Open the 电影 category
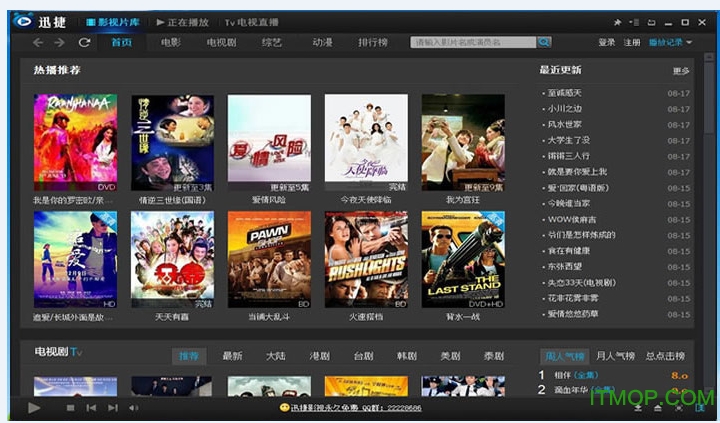720x423 pixels. tap(171, 42)
